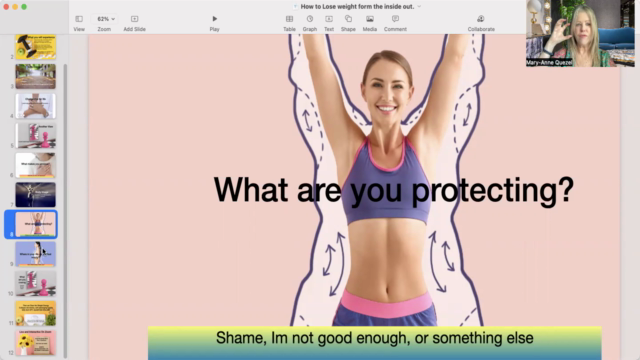Select slide 9 purple thumbnail
This screenshot has width=640, height=360.
[36, 254]
